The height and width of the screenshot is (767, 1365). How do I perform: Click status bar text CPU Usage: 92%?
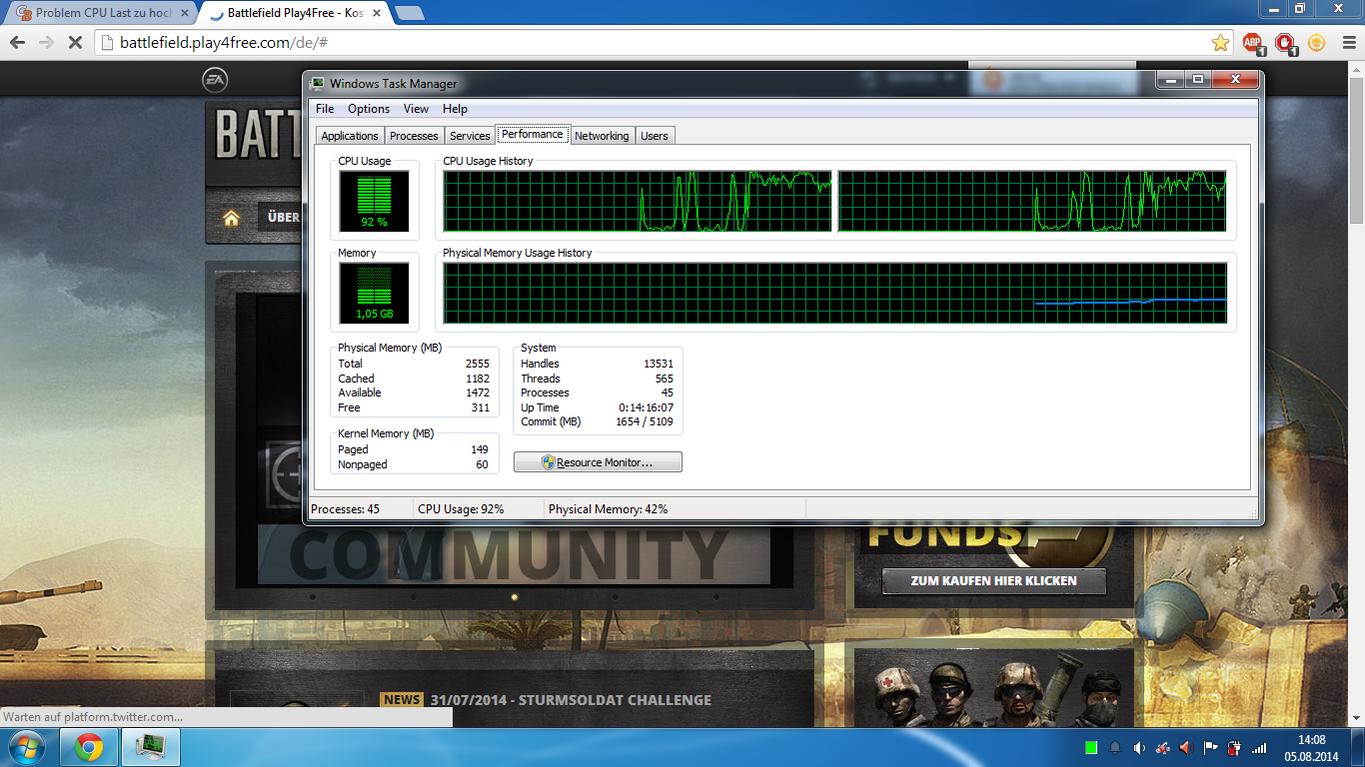[461, 509]
